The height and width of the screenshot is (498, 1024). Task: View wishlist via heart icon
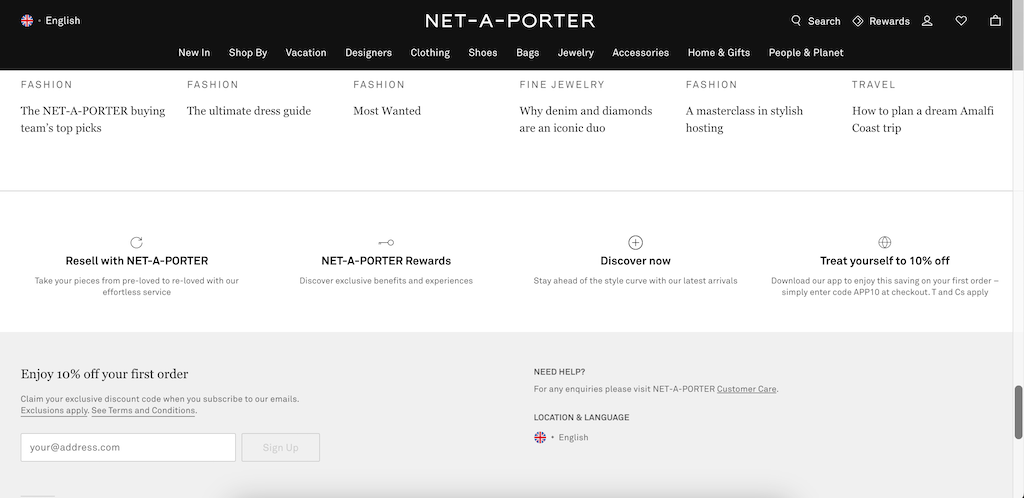pyautogui.click(x=961, y=21)
